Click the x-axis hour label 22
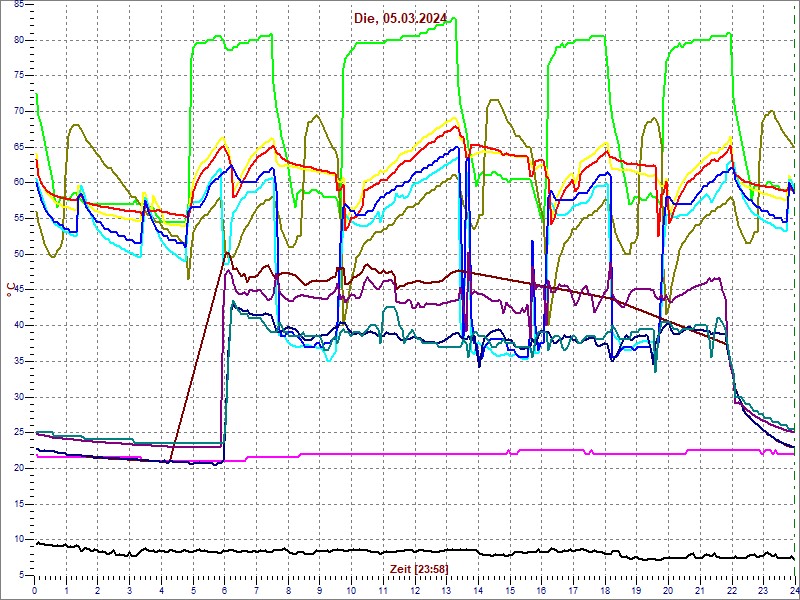This screenshot has height=600, width=800. point(732,589)
